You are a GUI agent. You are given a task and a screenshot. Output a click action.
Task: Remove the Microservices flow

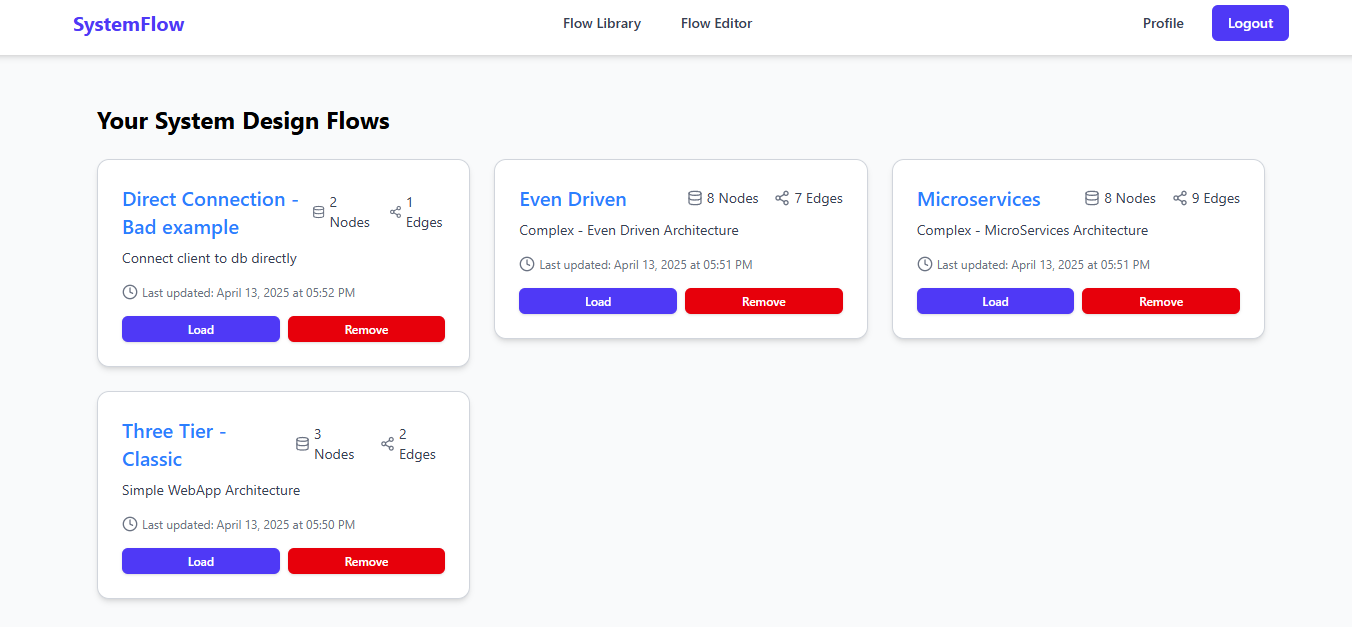tap(1160, 301)
